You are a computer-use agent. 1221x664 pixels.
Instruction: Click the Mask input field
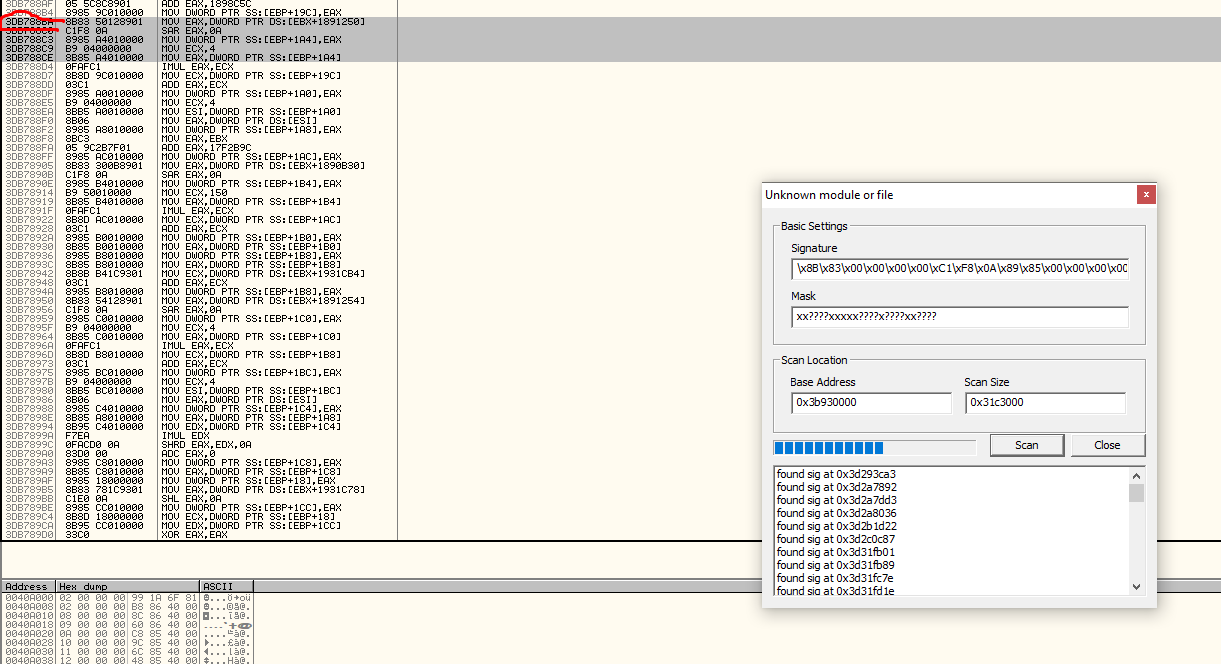pos(960,316)
